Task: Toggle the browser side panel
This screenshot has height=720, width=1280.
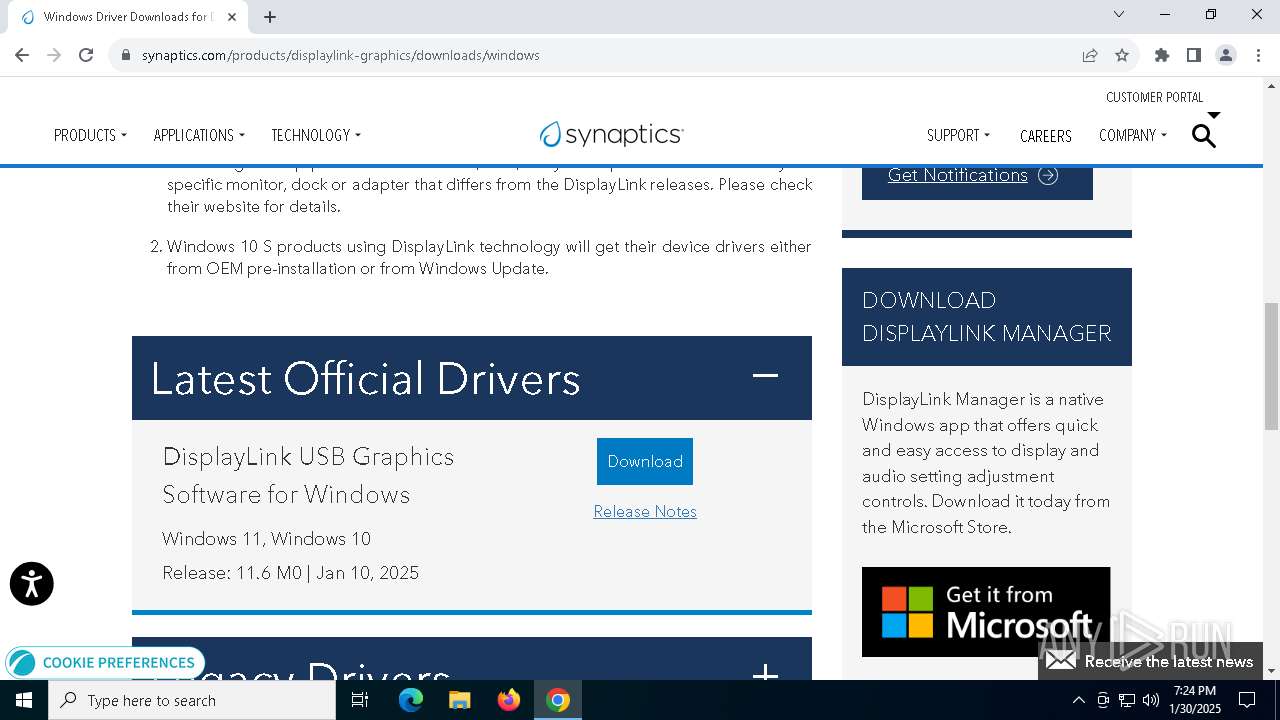Action: click(1194, 55)
